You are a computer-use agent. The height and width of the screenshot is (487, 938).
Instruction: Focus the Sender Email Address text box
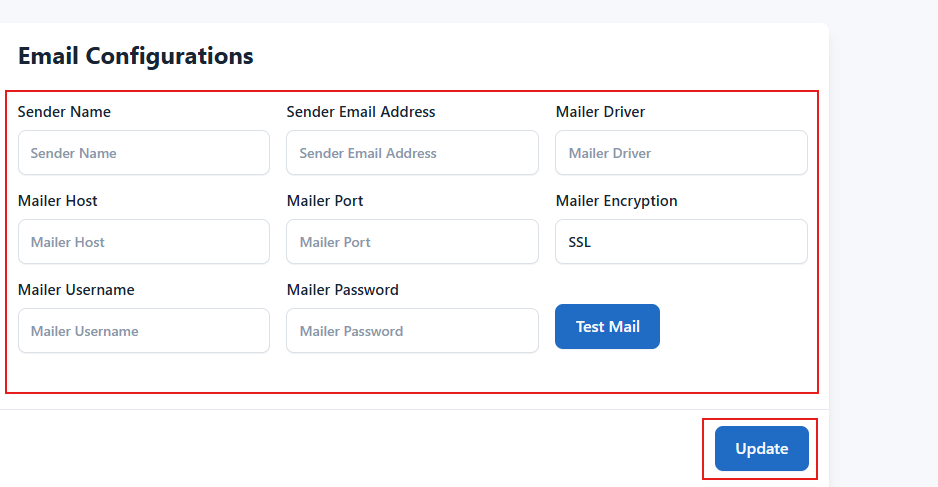[412, 153]
